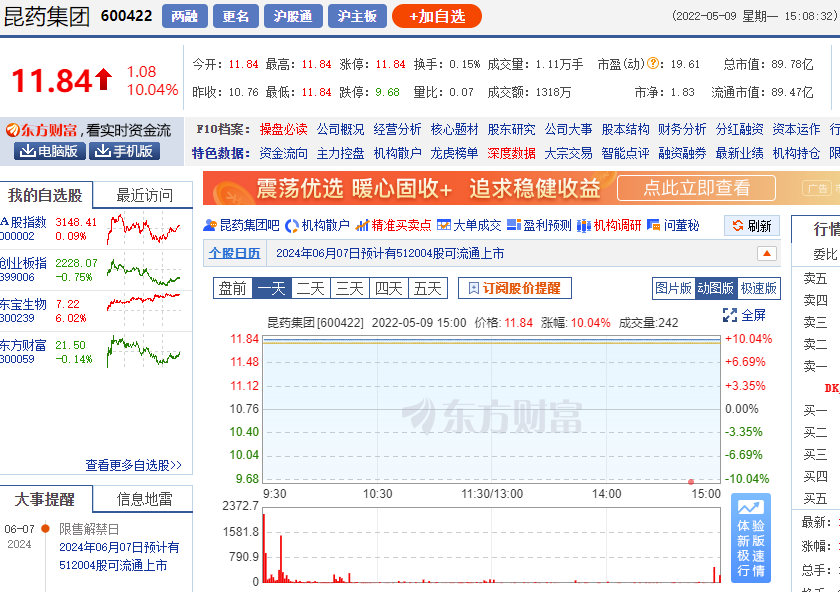Select the 二天 chart range
The height and width of the screenshot is (592, 840).
tap(311, 288)
